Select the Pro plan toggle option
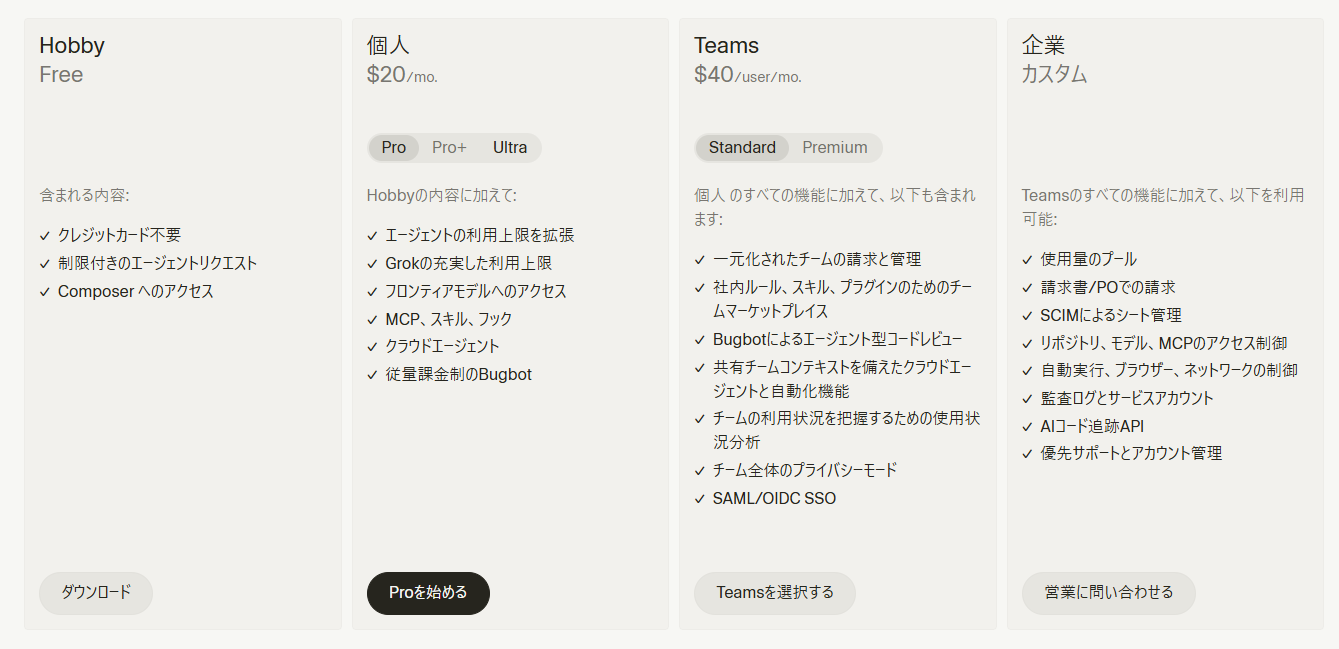The image size is (1339, 649). tap(394, 148)
